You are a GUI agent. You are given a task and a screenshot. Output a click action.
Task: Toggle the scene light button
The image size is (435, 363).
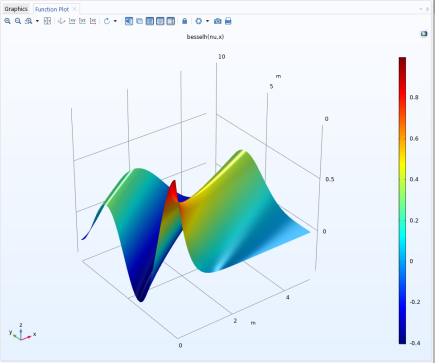(129, 21)
